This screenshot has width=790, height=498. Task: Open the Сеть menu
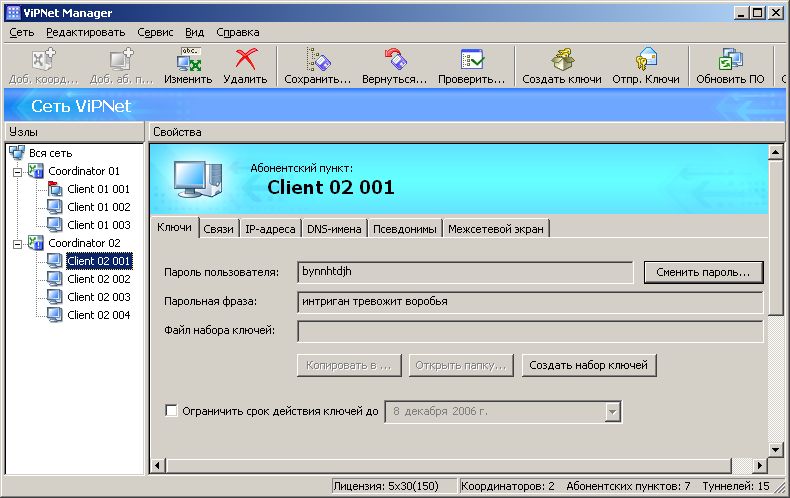pos(22,32)
